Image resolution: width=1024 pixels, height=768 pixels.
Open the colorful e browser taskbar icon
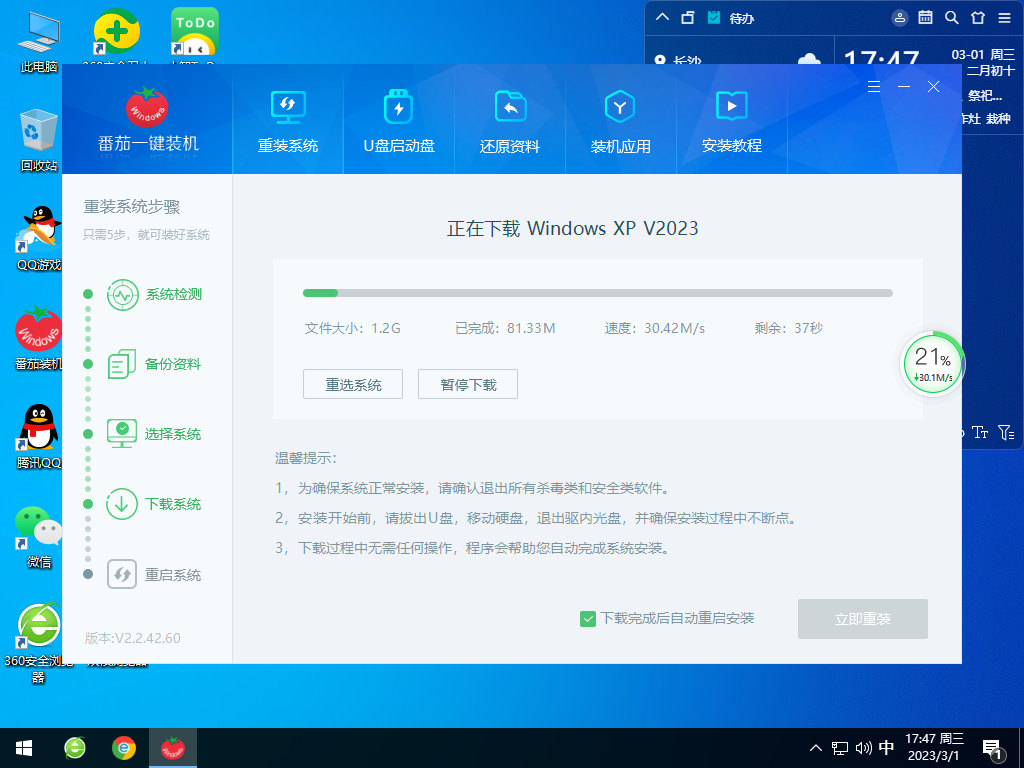point(123,748)
